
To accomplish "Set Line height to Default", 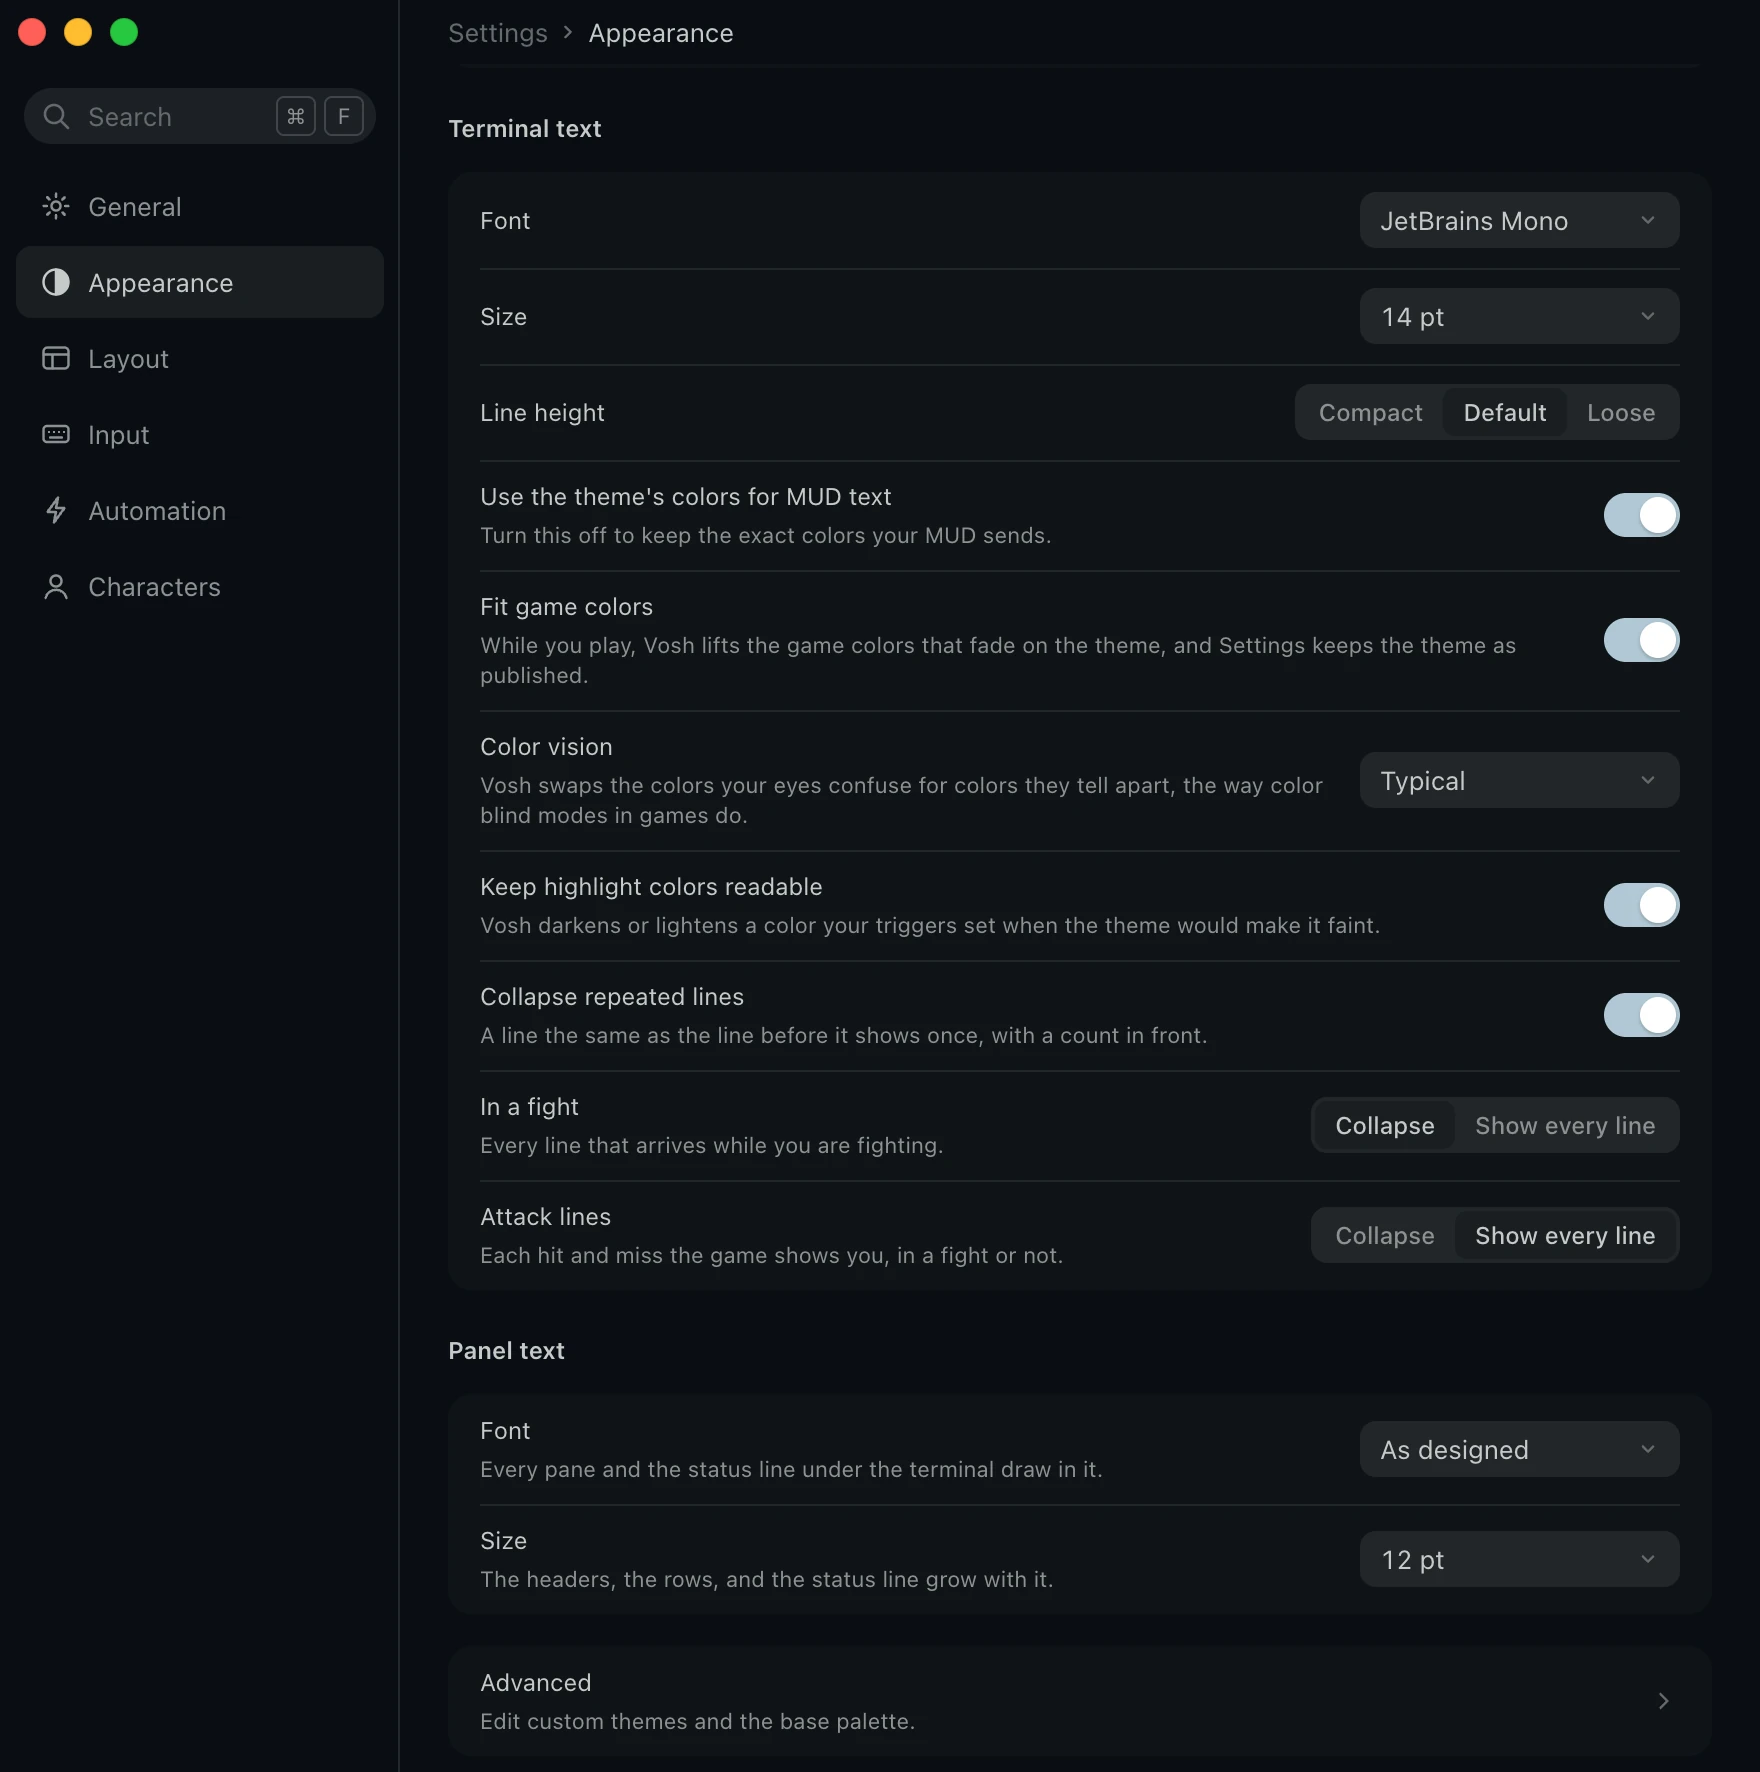I will coord(1504,413).
